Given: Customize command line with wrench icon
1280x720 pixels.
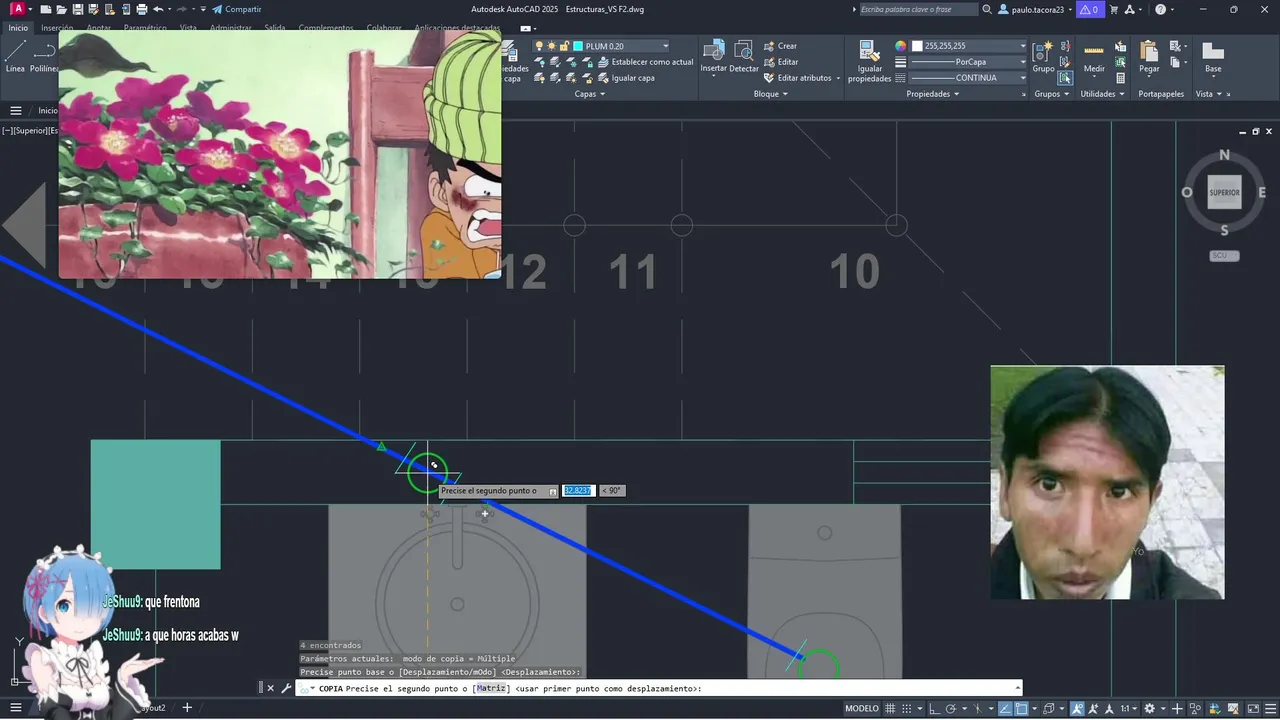Looking at the screenshot, I should point(286,688).
